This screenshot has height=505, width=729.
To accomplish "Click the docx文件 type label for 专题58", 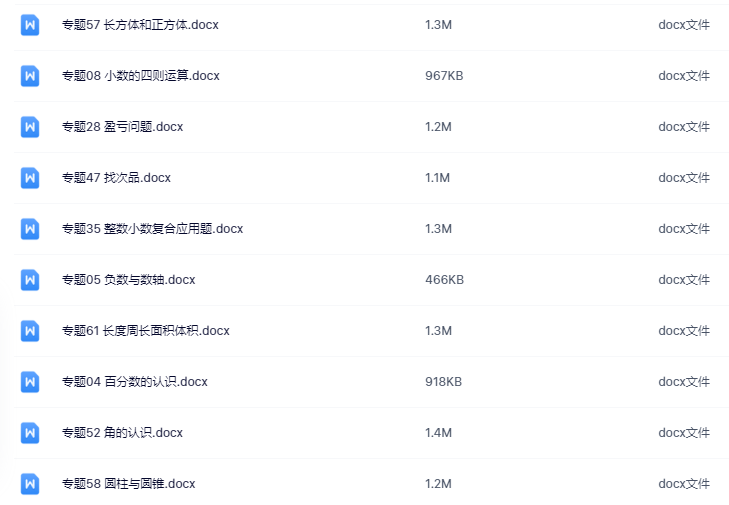I will [684, 484].
